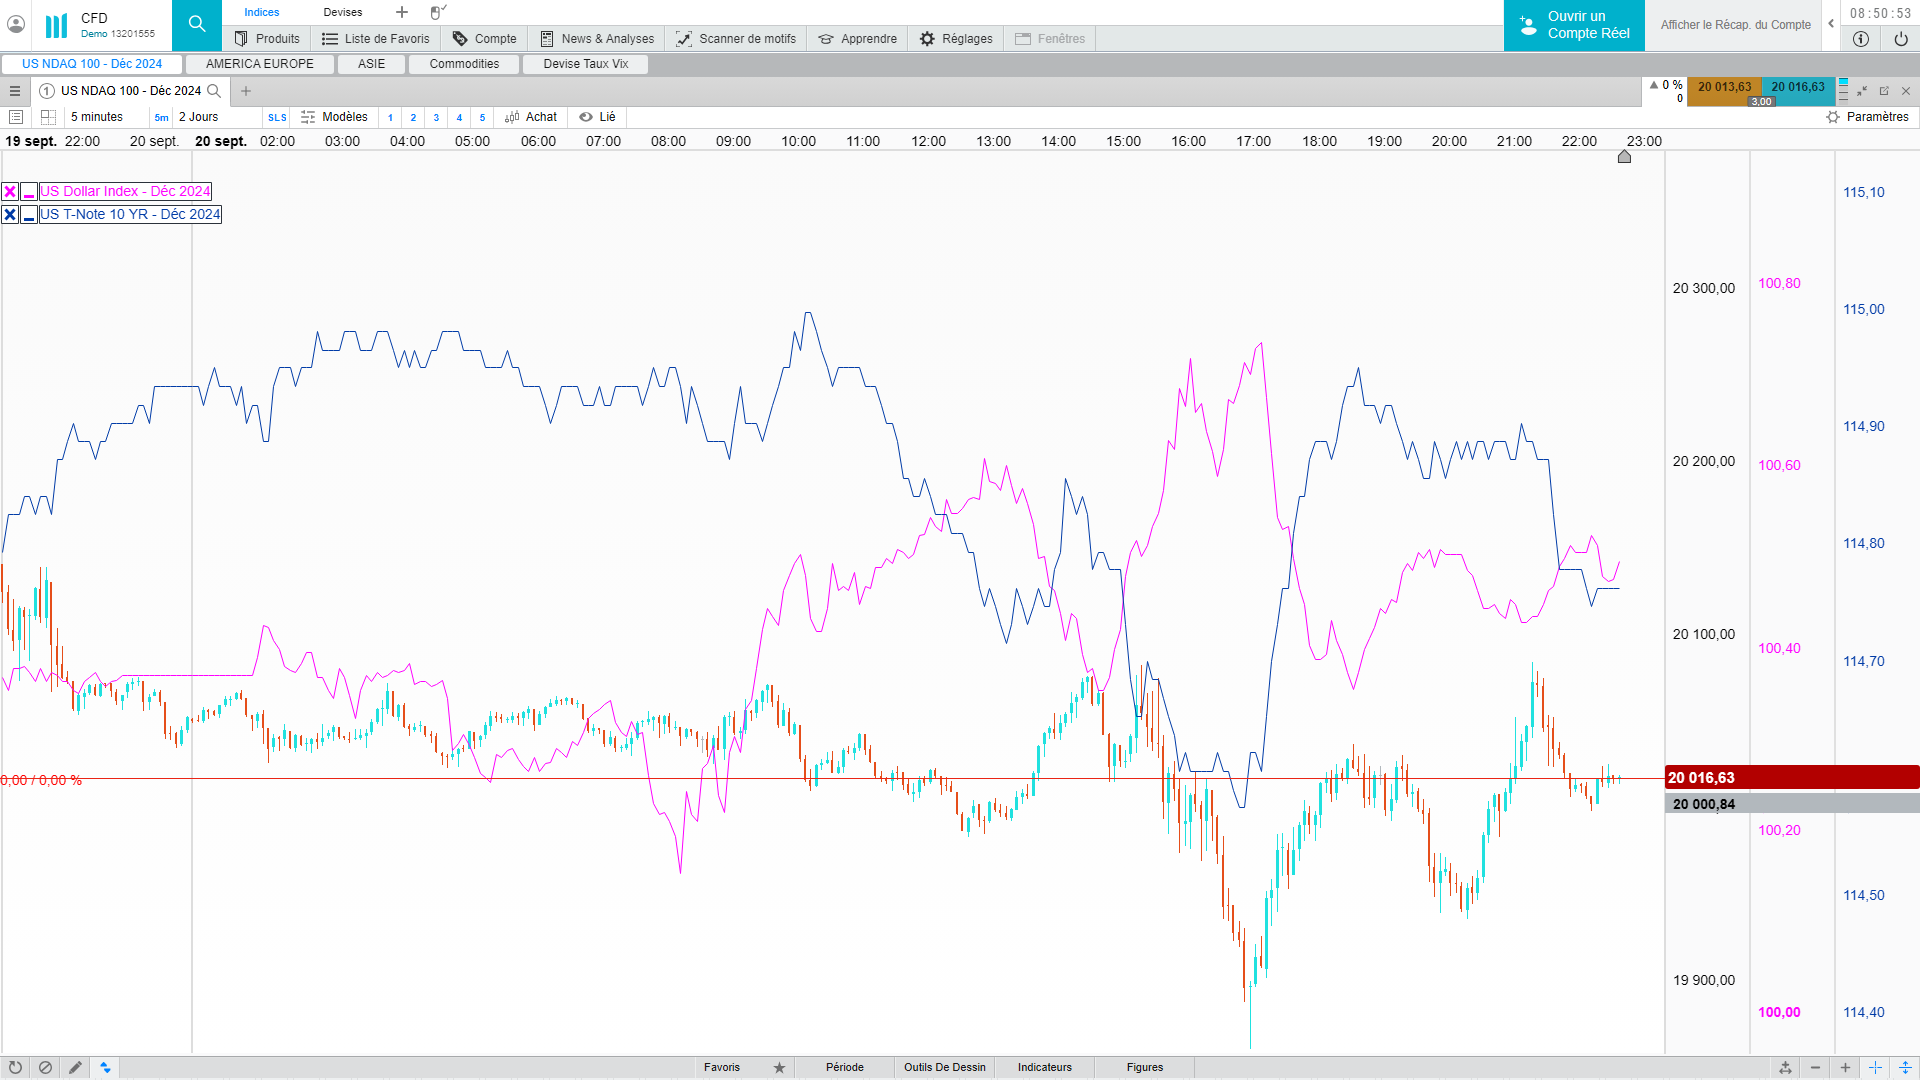Open the Scanner de motifs tool
Screen dimensions: 1920x1080
pyautogui.click(x=736, y=39)
